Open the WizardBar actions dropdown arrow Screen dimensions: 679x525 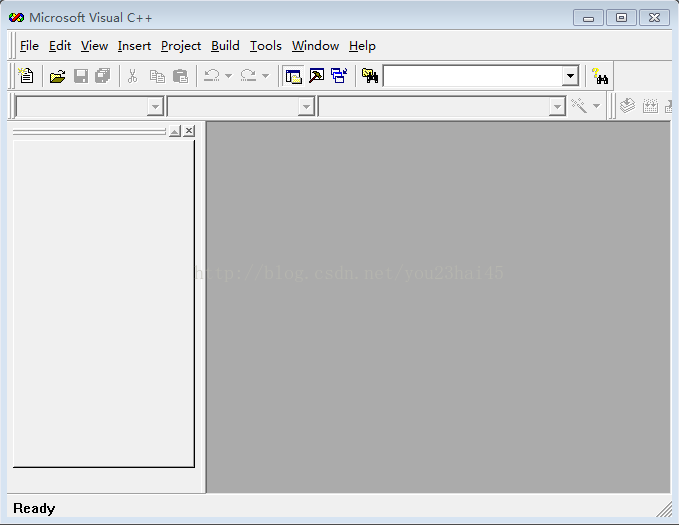(596, 106)
